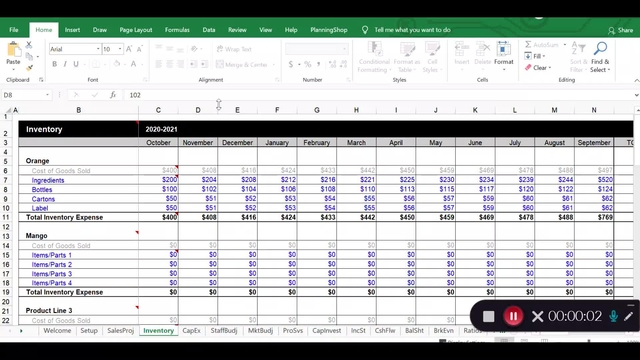This screenshot has width=640, height=360.
Task: Toggle Underline formatting
Action: [76, 64]
